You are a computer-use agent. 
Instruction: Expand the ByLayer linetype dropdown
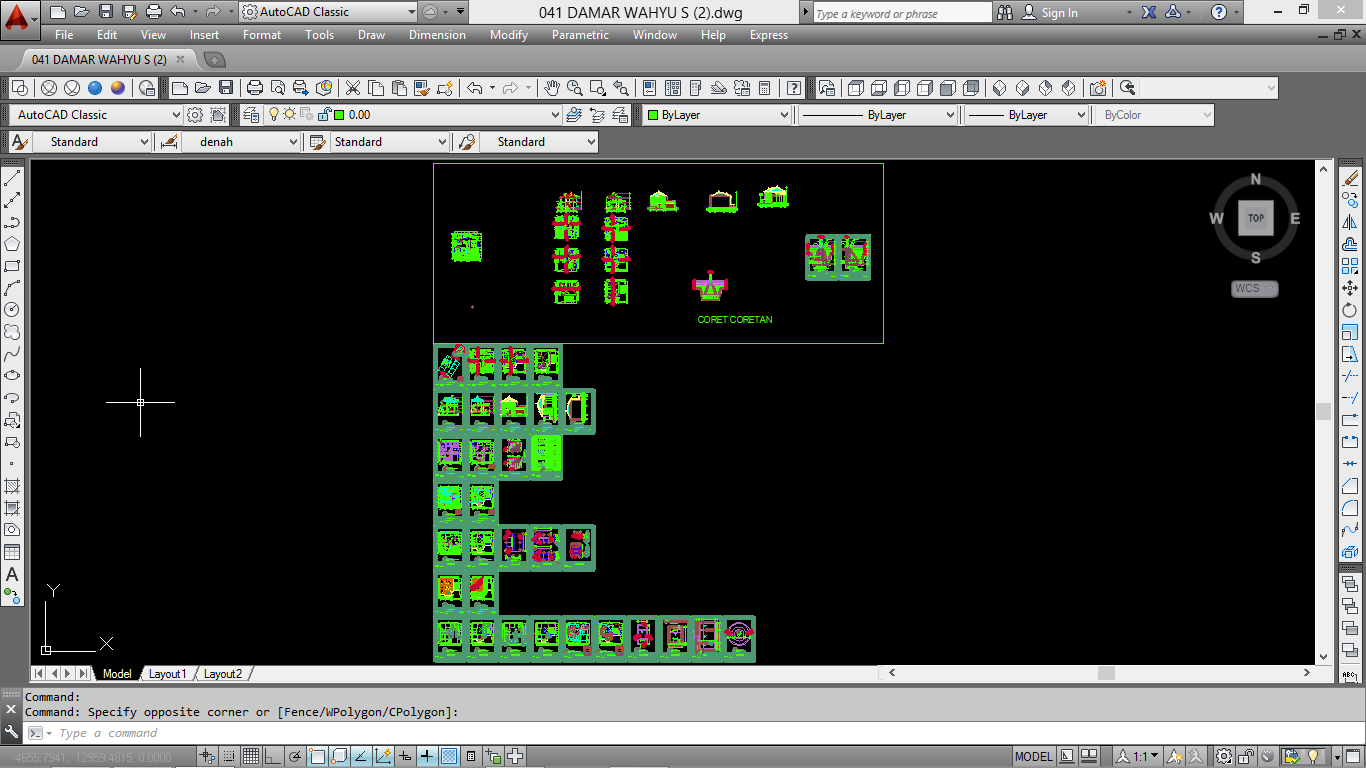pos(950,114)
